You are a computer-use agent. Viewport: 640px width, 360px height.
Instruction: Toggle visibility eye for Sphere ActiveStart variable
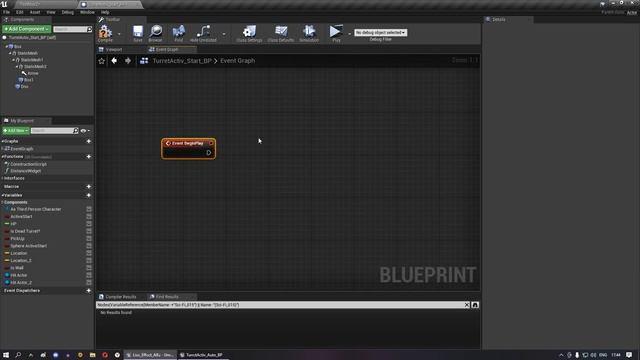(x=89, y=246)
